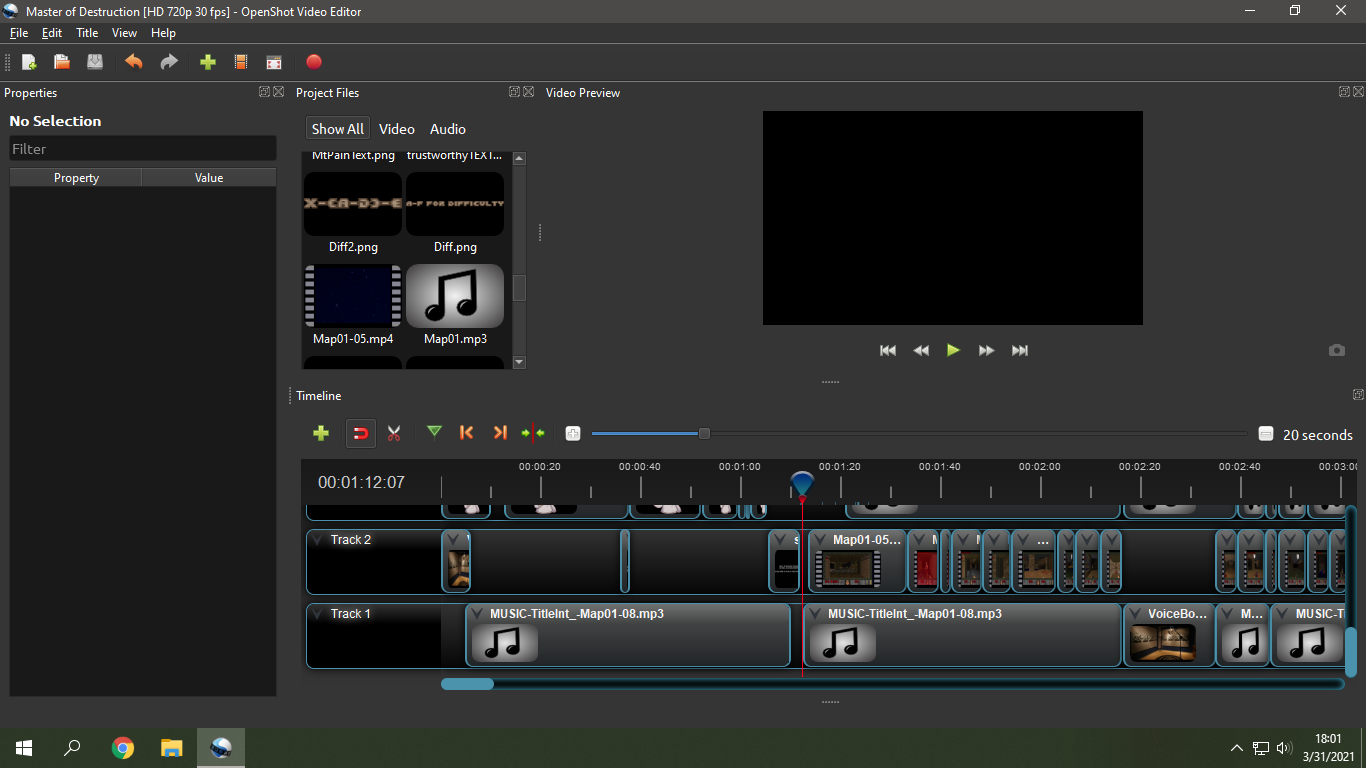Play the video preview
The image size is (1366, 768).
point(953,350)
